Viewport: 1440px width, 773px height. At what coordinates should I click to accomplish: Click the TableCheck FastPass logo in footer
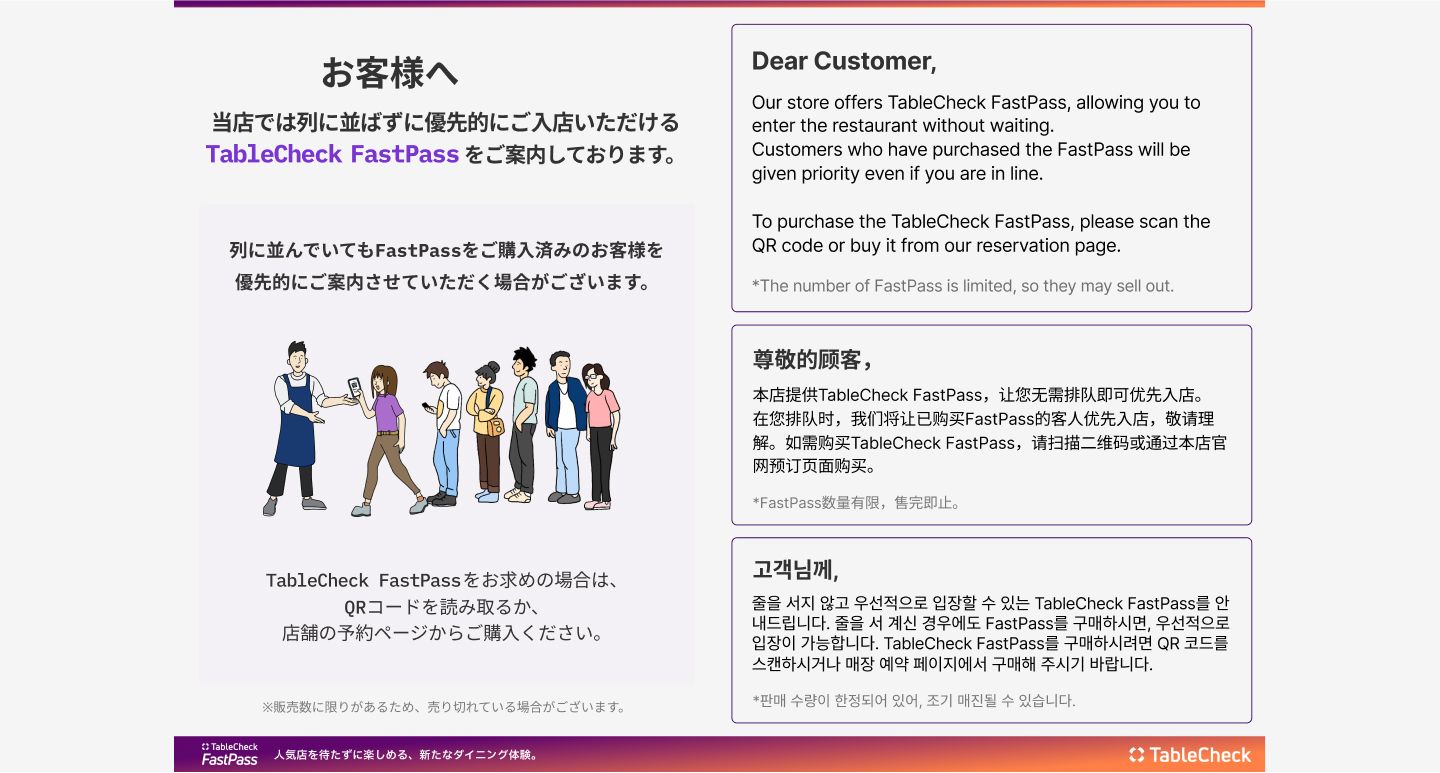[x=229, y=754]
